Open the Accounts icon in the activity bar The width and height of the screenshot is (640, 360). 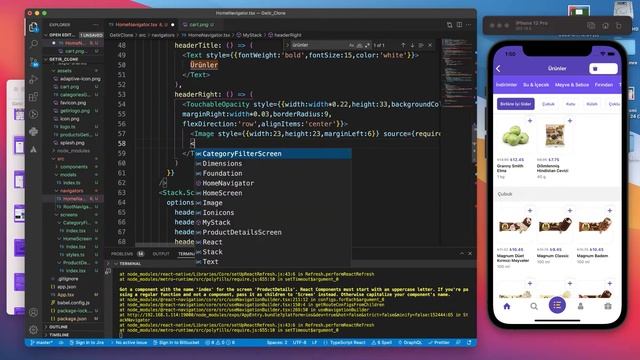click(34, 313)
